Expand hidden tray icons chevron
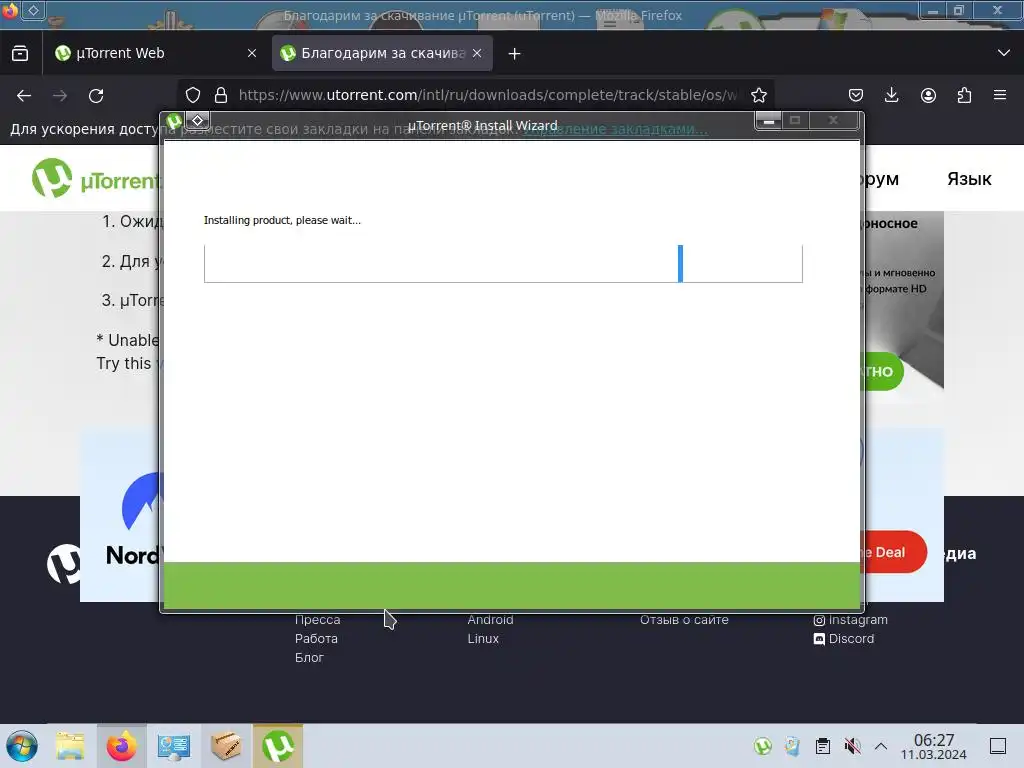Screen dimensions: 1024x768 point(881,746)
